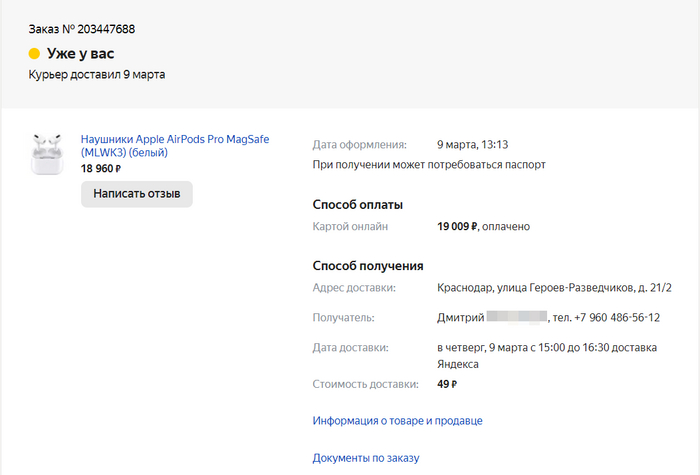Click the Способ оплаты heading
This screenshot has height=475, width=700.
coord(357,204)
